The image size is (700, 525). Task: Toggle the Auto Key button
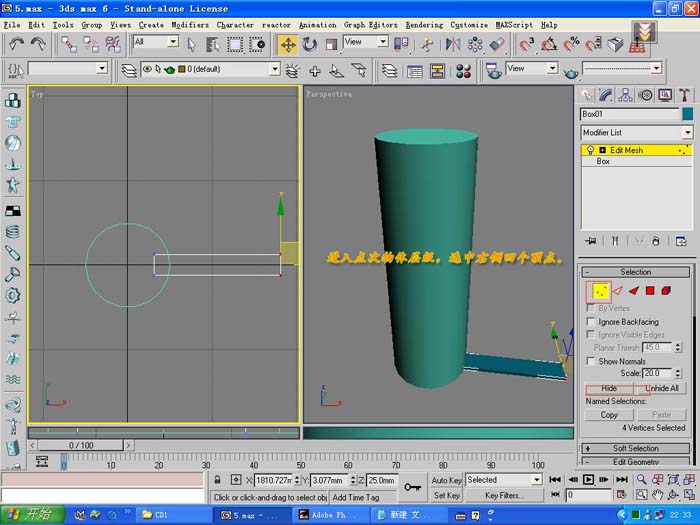click(x=446, y=480)
